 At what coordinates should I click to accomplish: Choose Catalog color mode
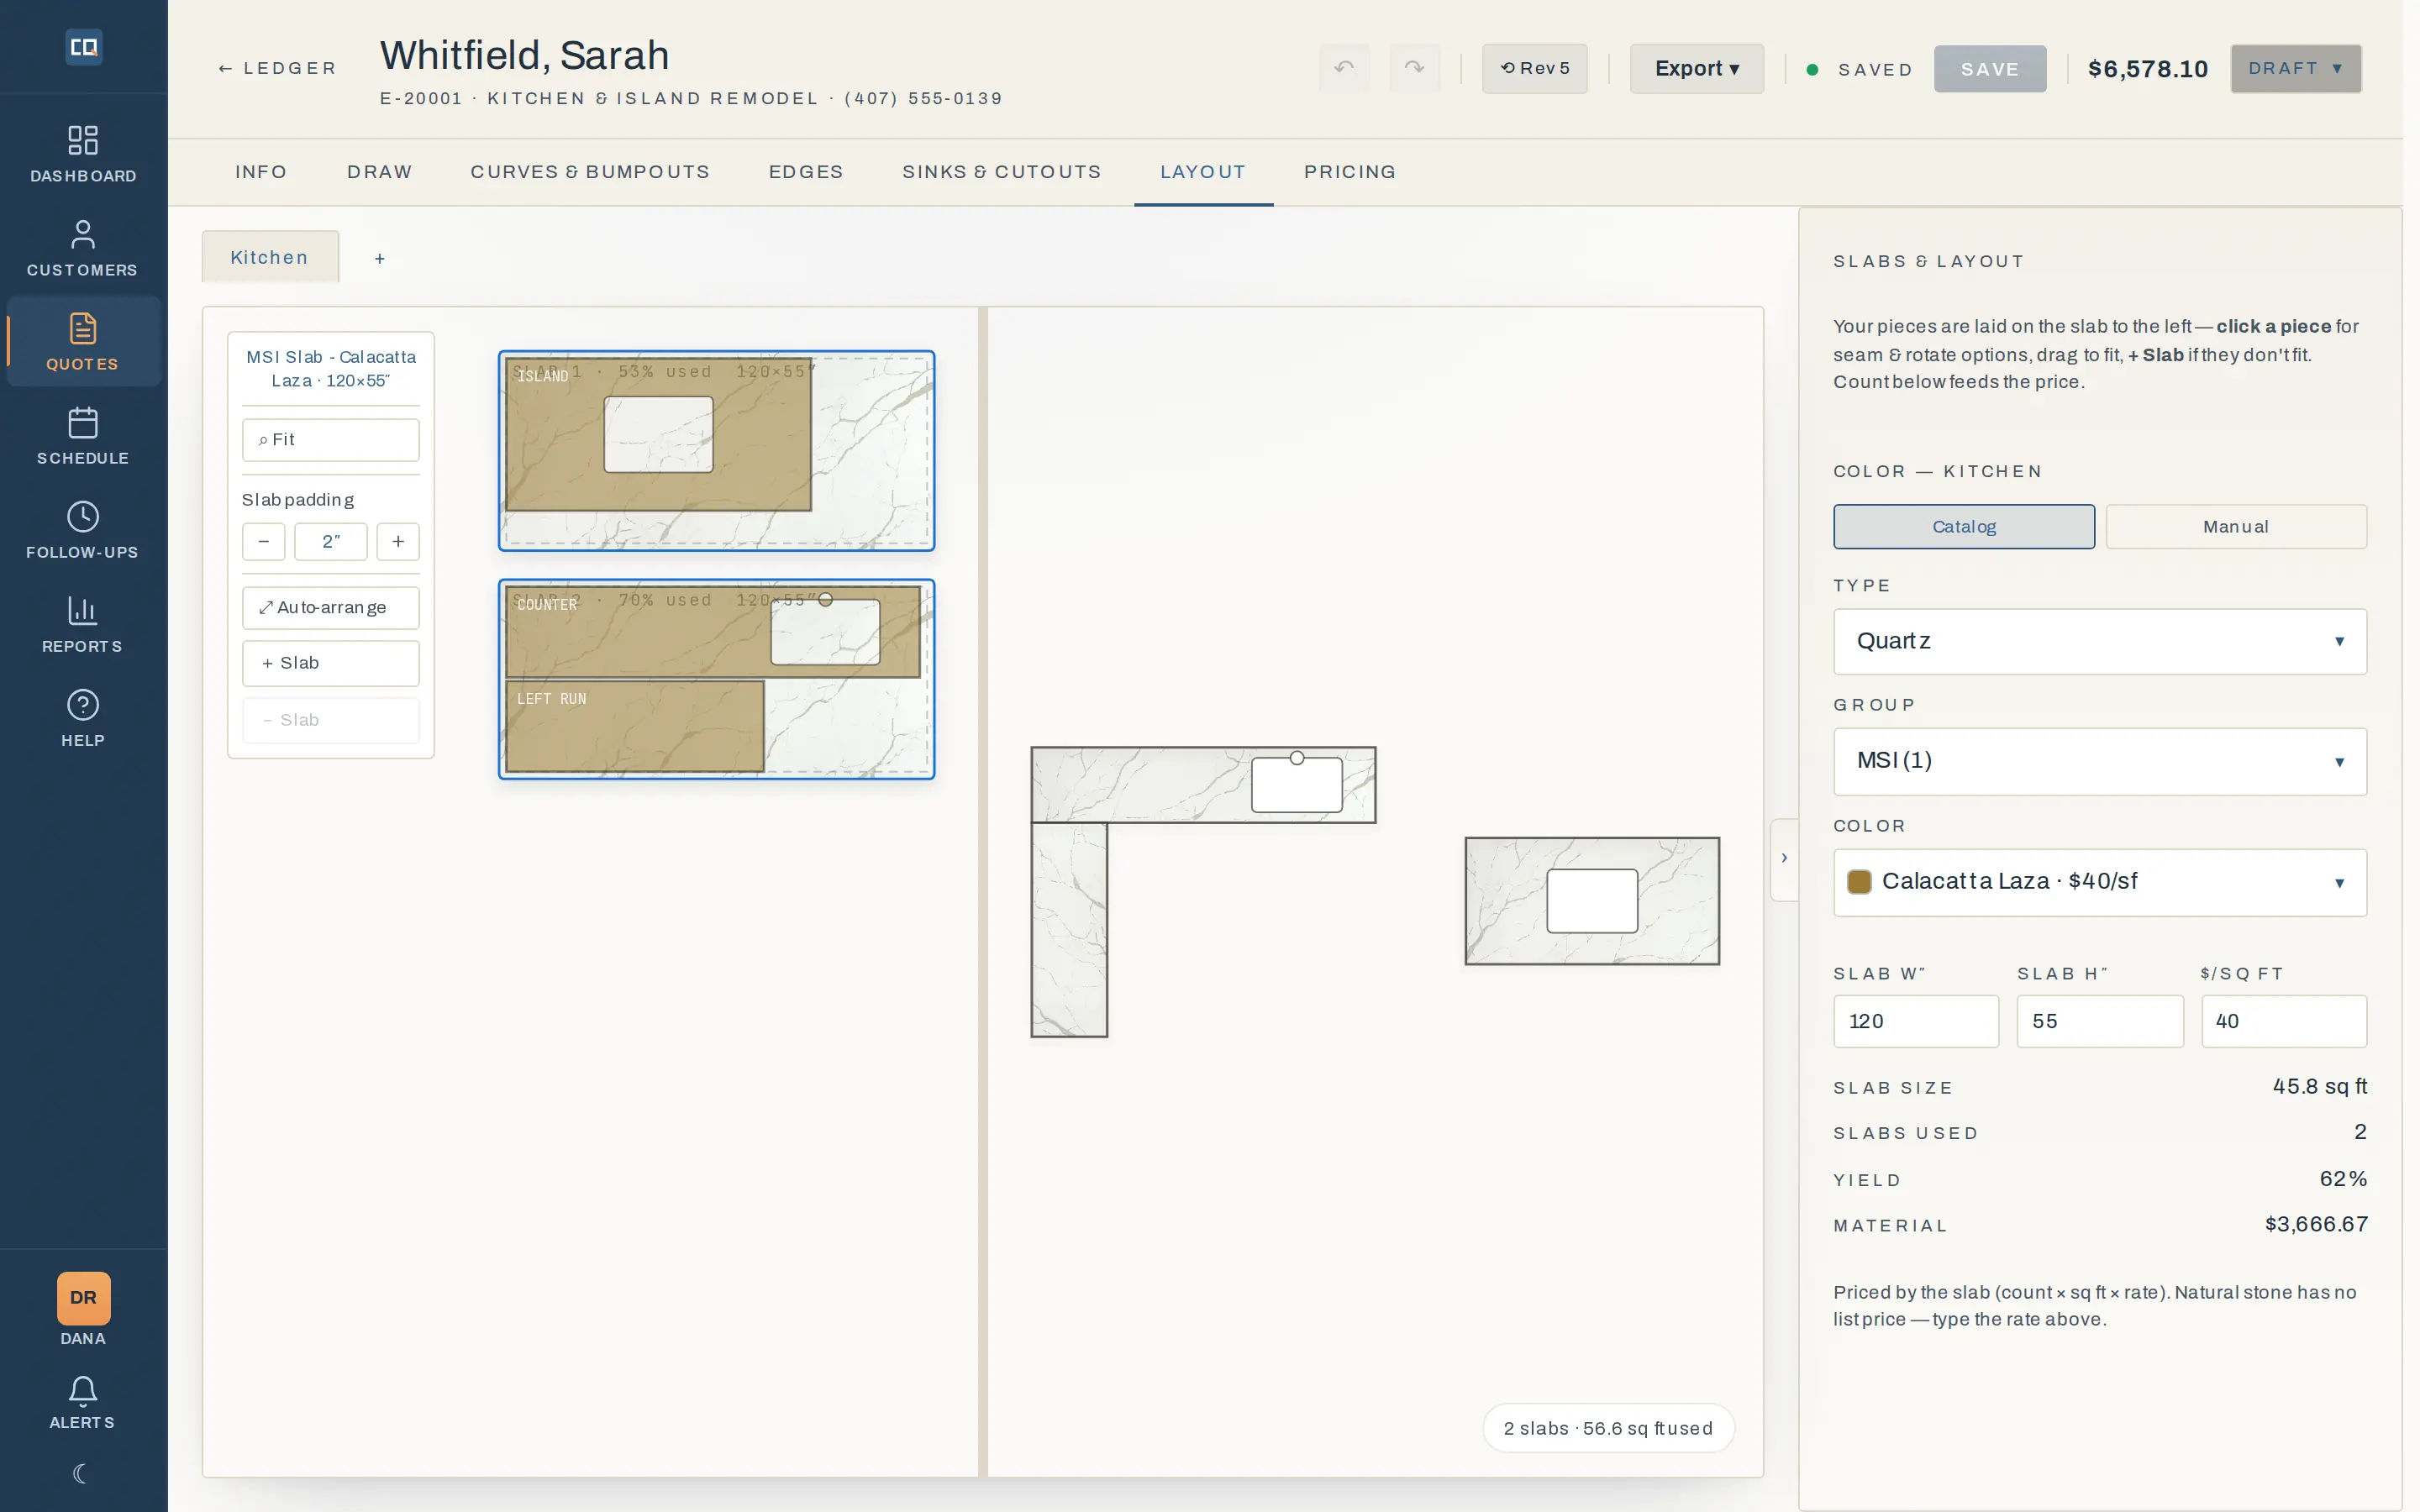[x=1963, y=527]
